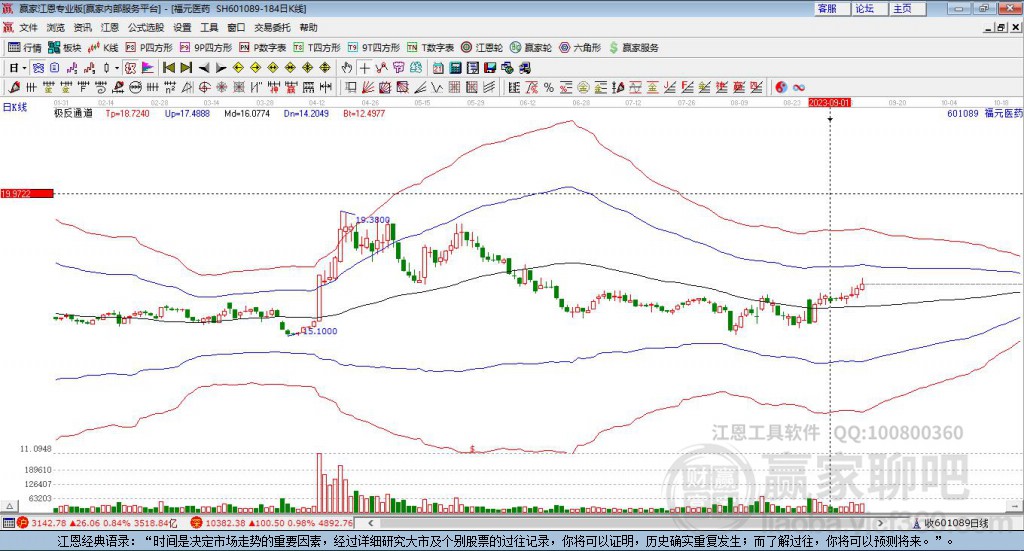Click the pink flag chart icon
Image resolution: width=1024 pixels, height=551 pixels.
pyautogui.click(x=148, y=68)
